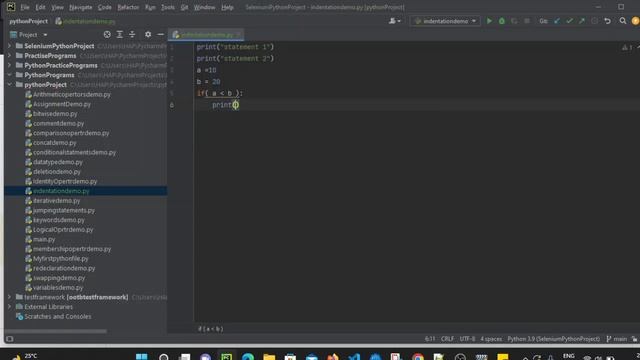Start debugging with the green bug icon
The height and width of the screenshot is (360, 640).
coord(502,21)
